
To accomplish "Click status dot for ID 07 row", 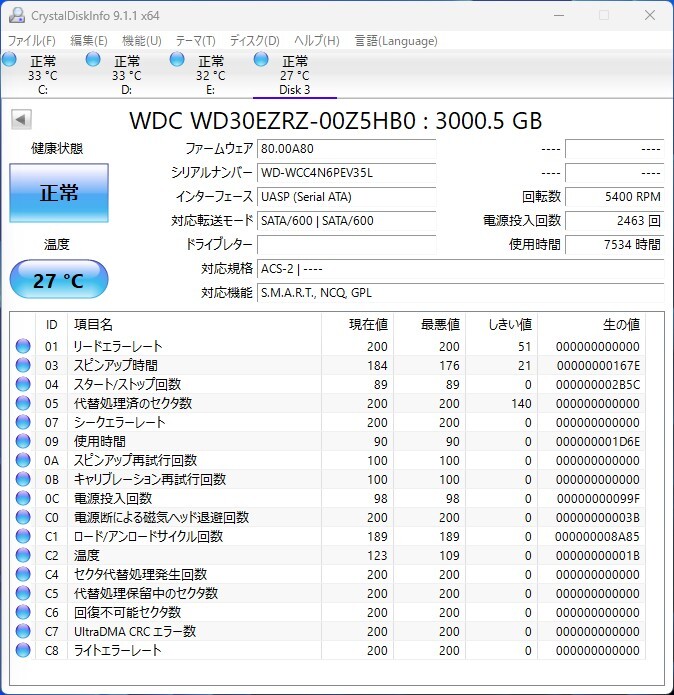I will tap(23, 422).
